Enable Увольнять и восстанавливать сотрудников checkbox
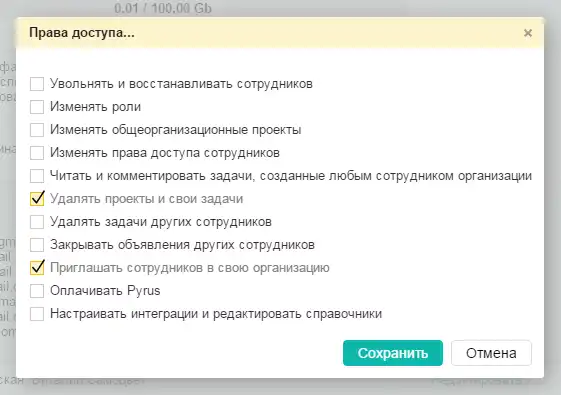561x395 pixels. click(x=37, y=84)
